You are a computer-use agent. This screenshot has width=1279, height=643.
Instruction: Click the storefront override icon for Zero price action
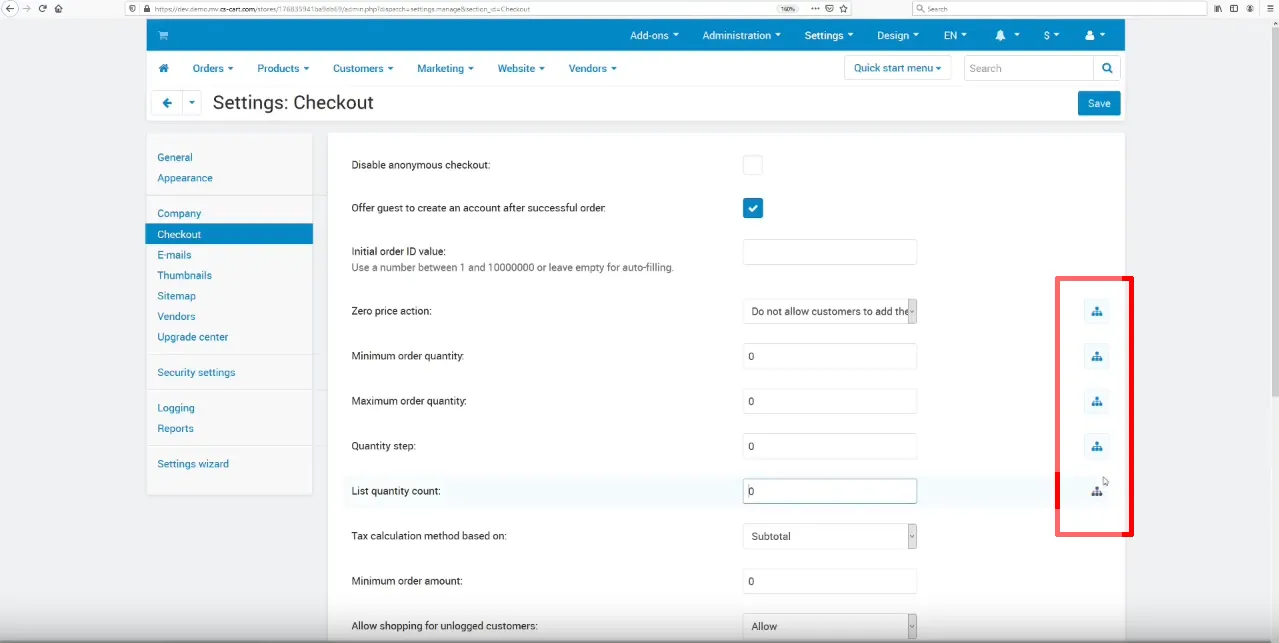tap(1097, 311)
